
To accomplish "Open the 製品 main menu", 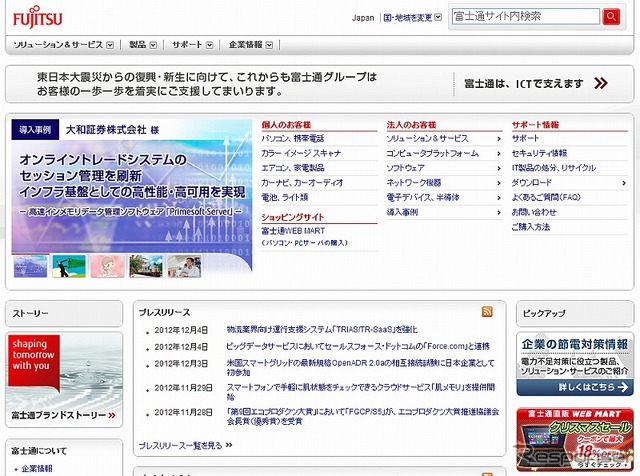I will [138, 45].
